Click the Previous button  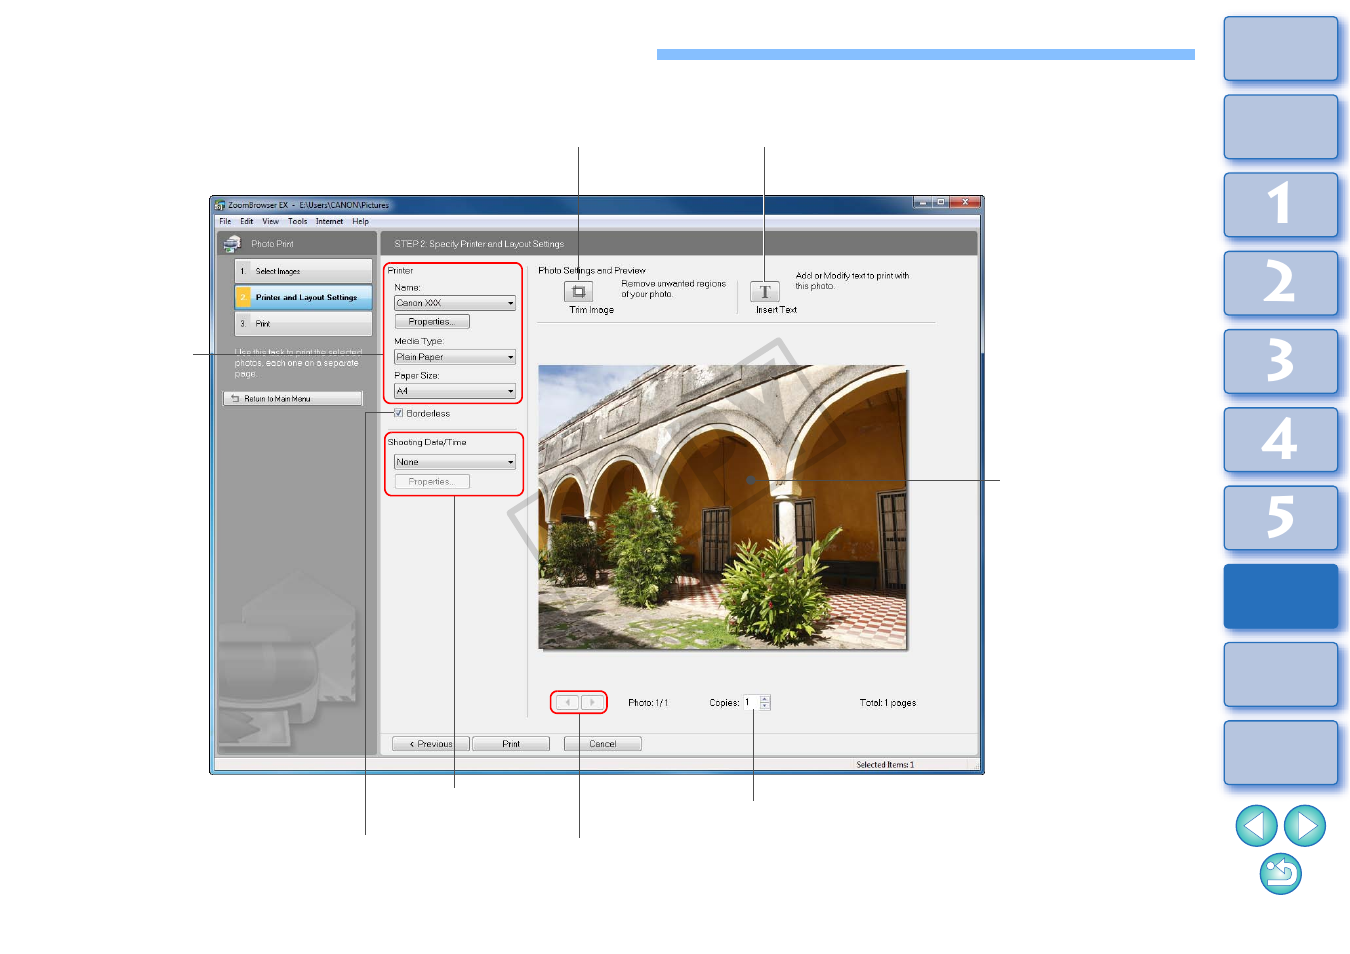[x=431, y=744]
